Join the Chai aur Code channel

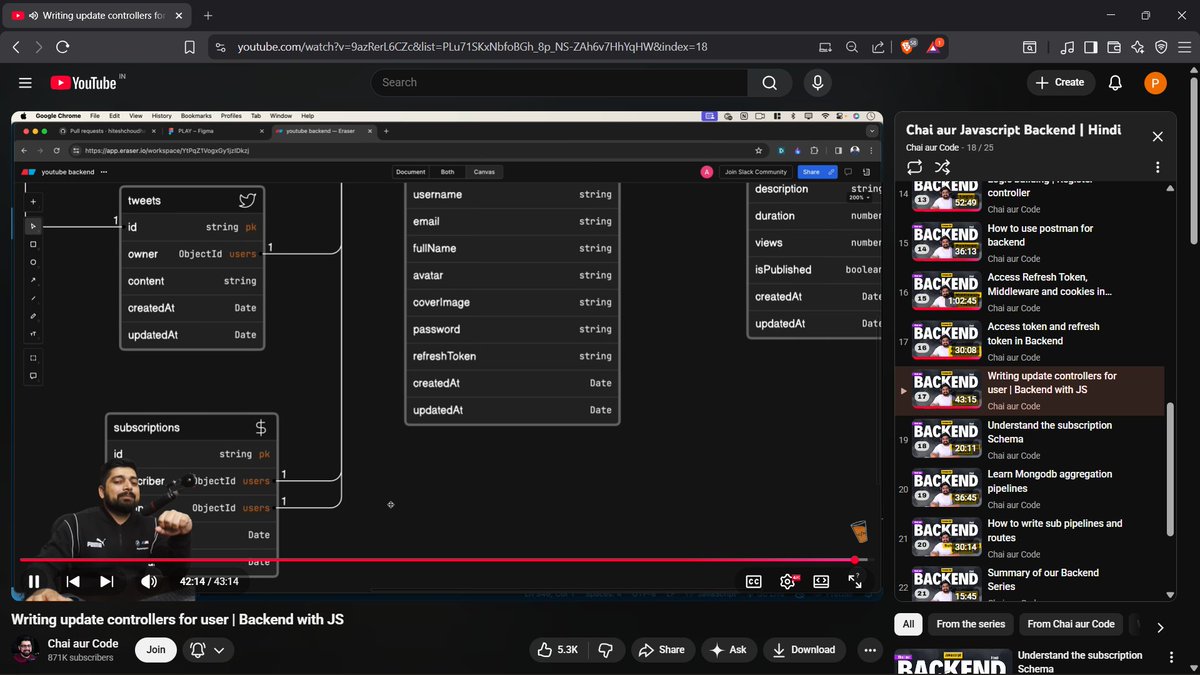click(156, 649)
